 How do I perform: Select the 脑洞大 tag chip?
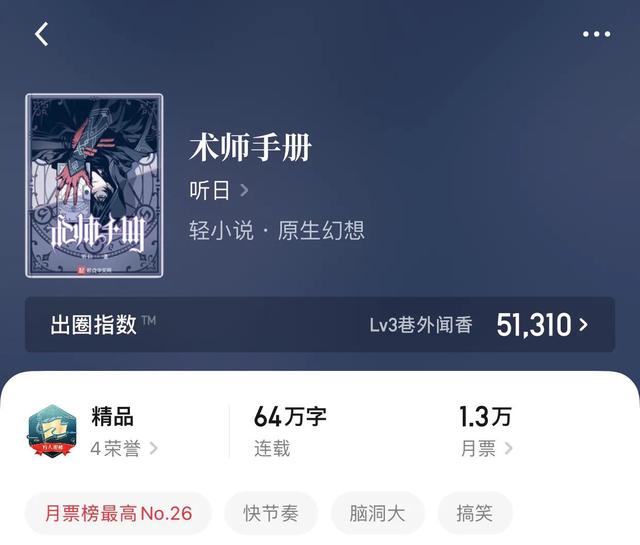click(x=378, y=513)
